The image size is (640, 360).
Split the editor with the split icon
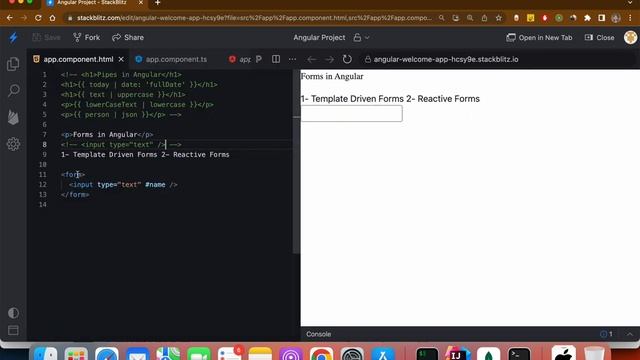pyautogui.click(x=276, y=59)
